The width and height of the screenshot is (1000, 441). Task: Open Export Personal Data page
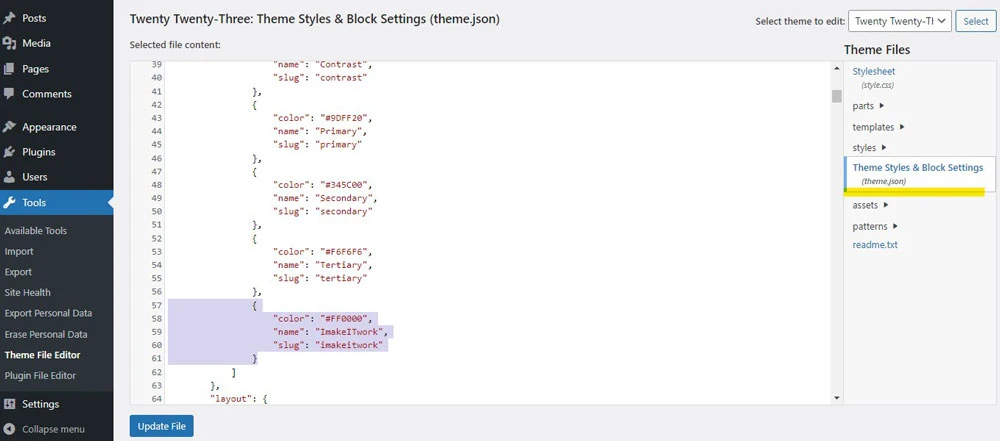(48, 313)
